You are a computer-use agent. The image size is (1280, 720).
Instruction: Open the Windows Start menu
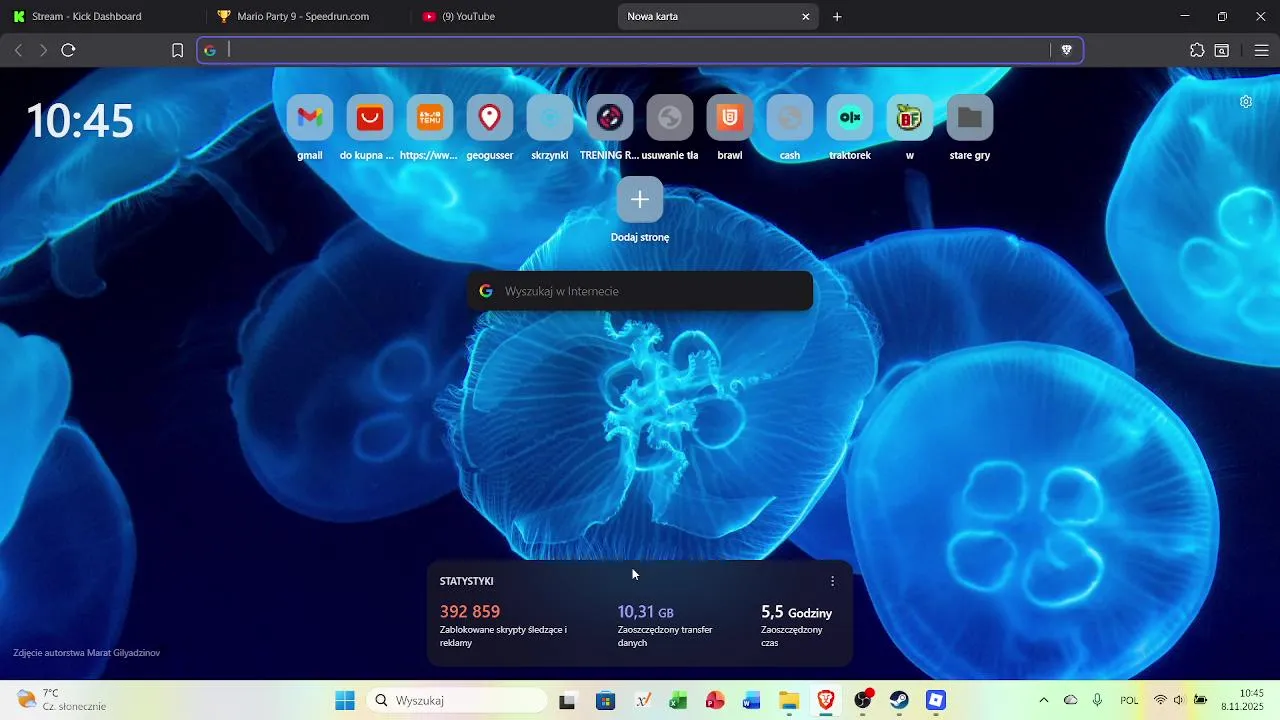(x=345, y=700)
